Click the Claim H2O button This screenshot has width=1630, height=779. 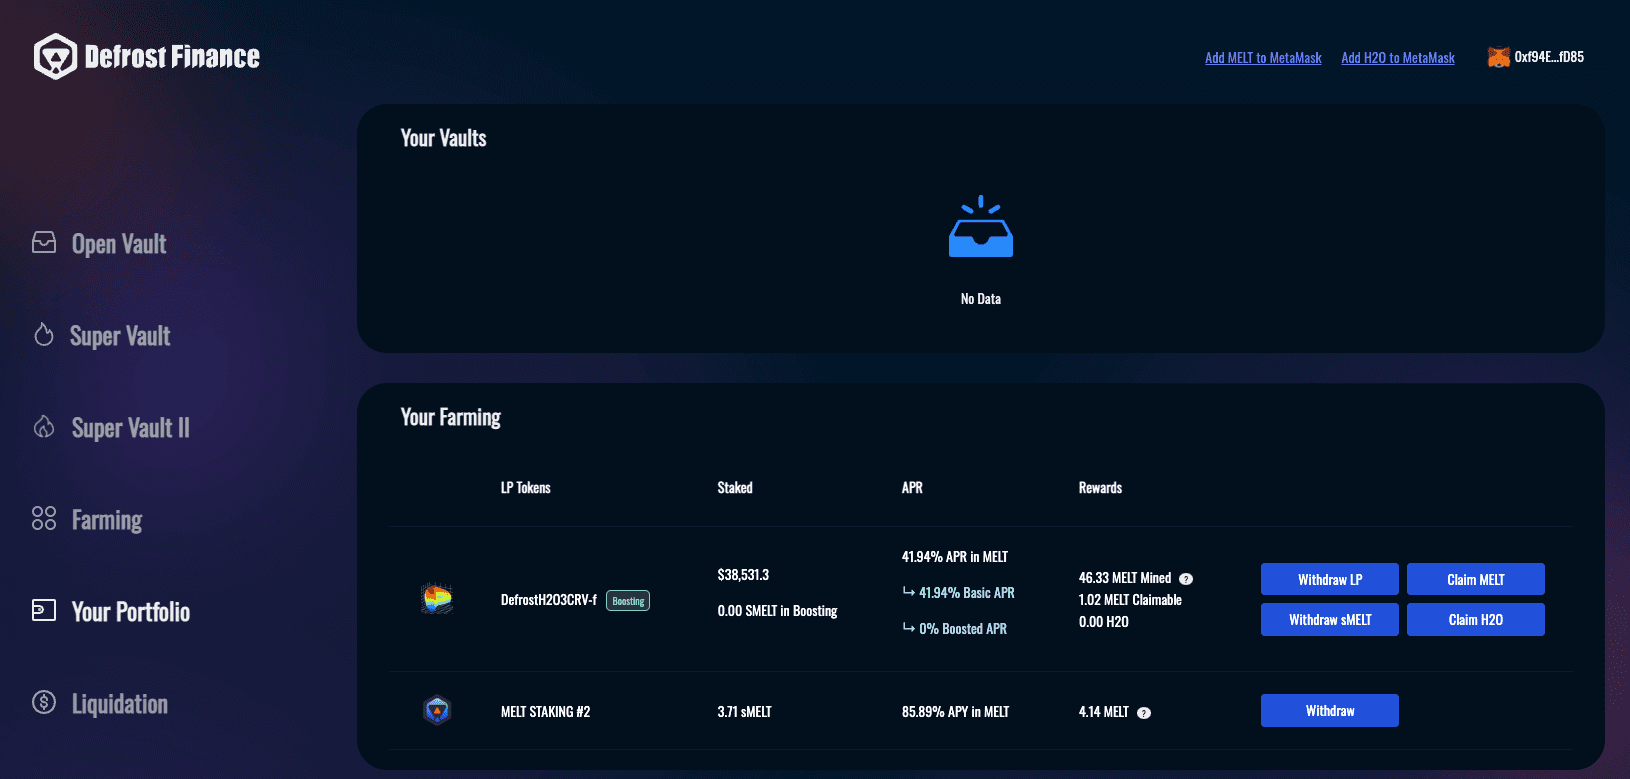pos(1476,619)
